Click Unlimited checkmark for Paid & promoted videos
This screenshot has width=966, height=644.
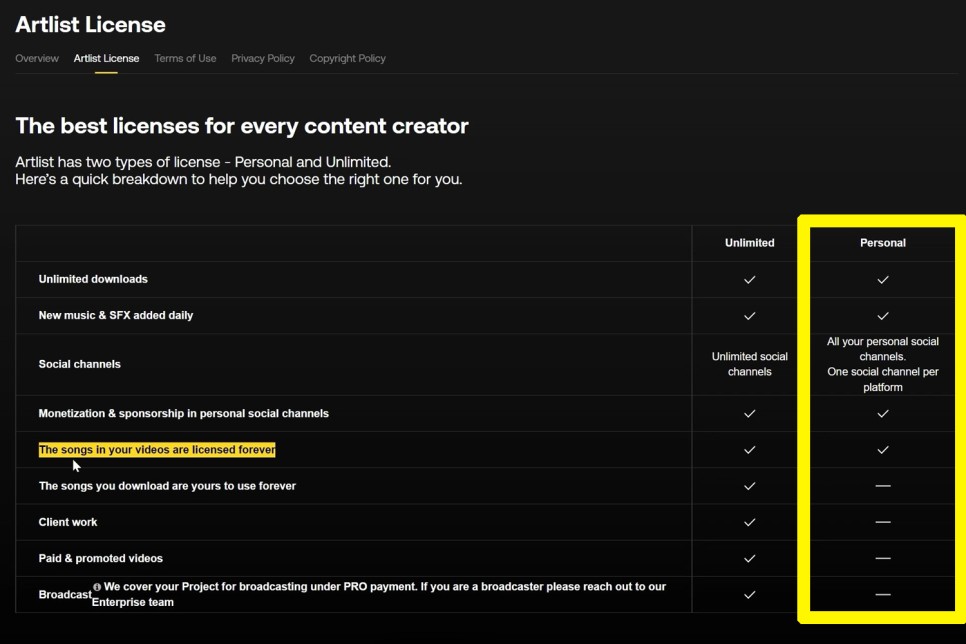(x=749, y=559)
